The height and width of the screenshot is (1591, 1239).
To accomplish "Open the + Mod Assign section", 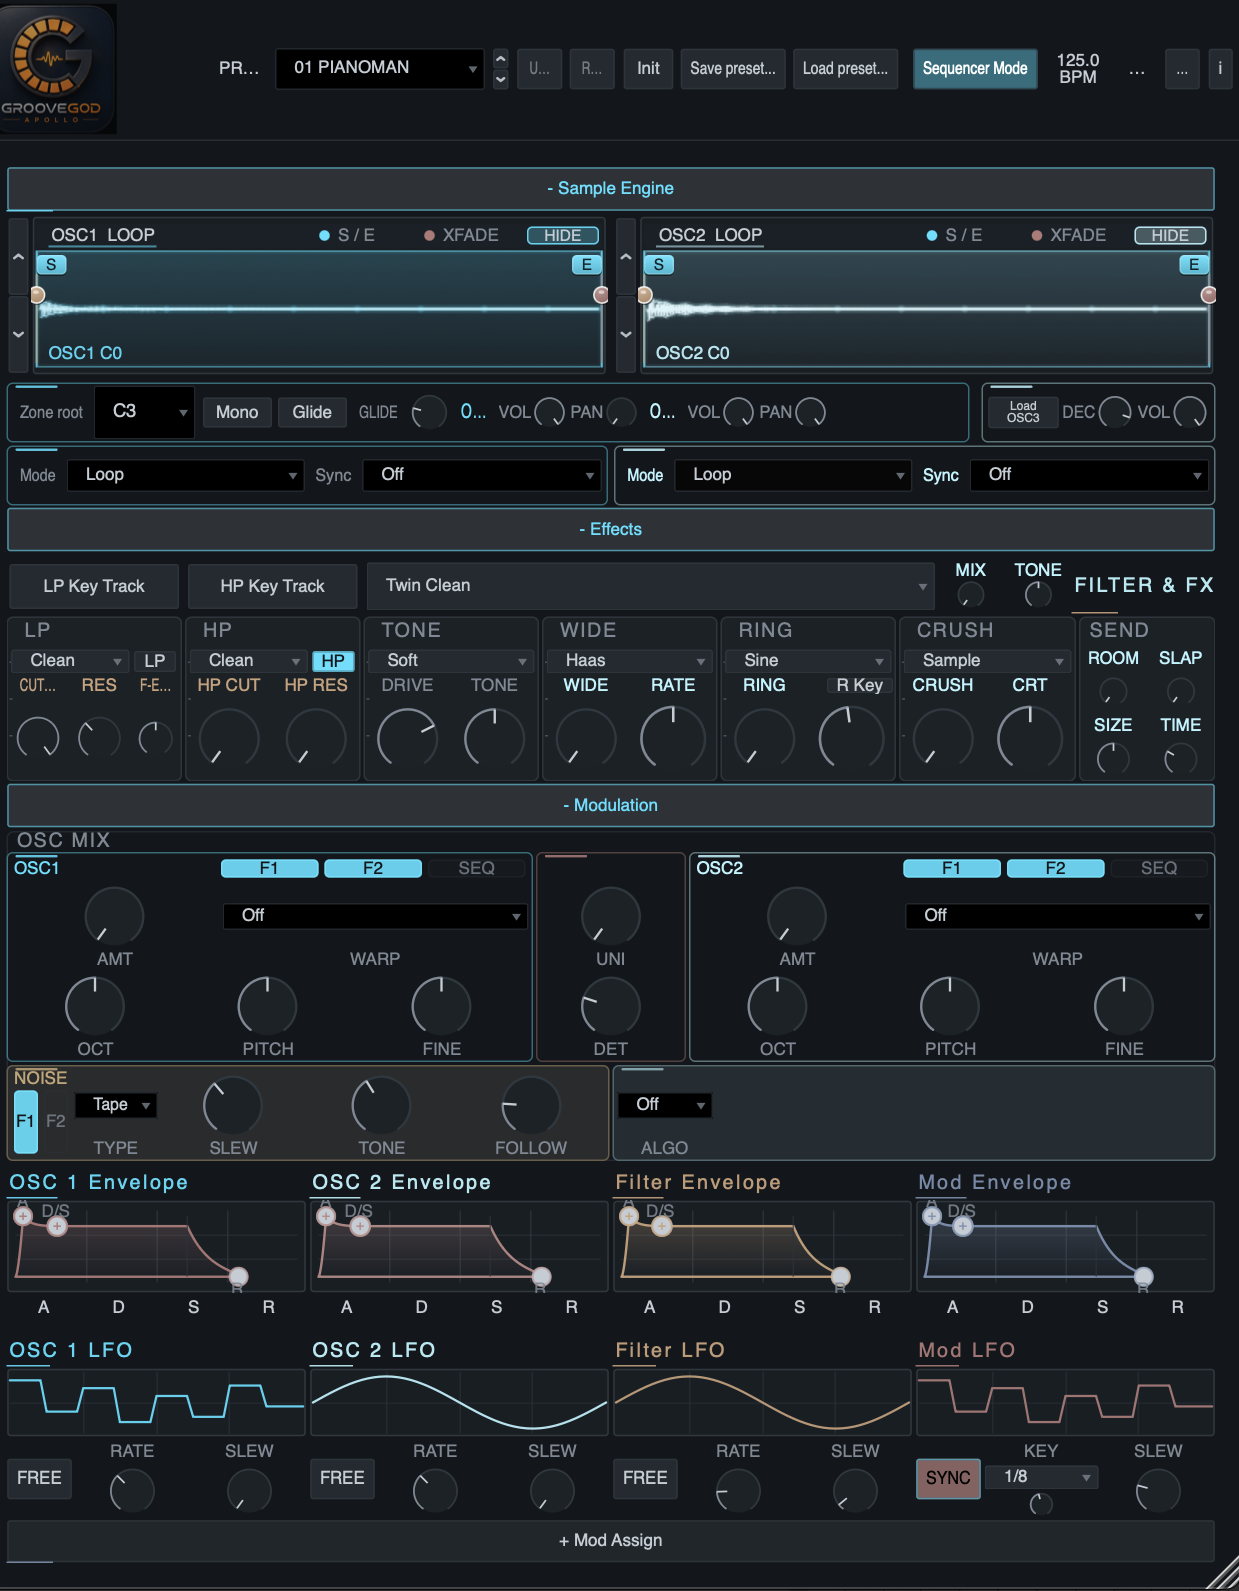I will [611, 1541].
